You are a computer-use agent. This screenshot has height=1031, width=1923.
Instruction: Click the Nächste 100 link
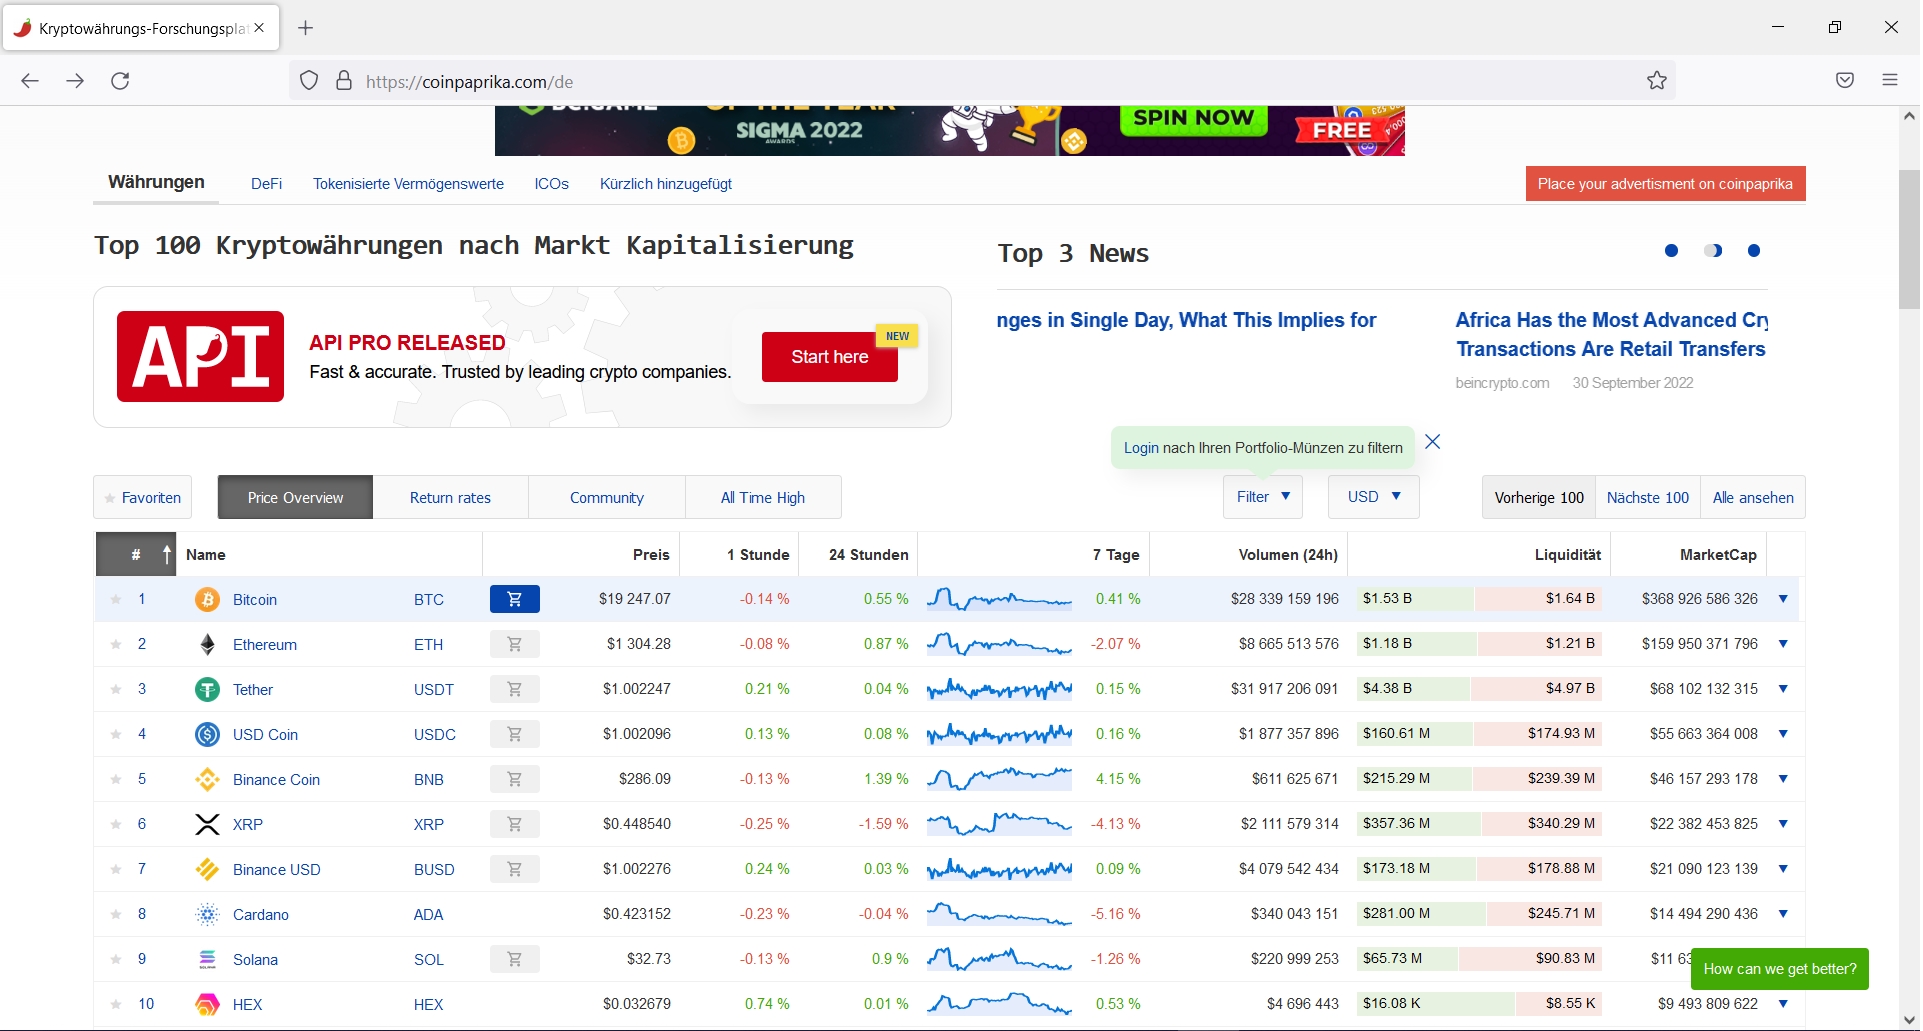(x=1647, y=497)
